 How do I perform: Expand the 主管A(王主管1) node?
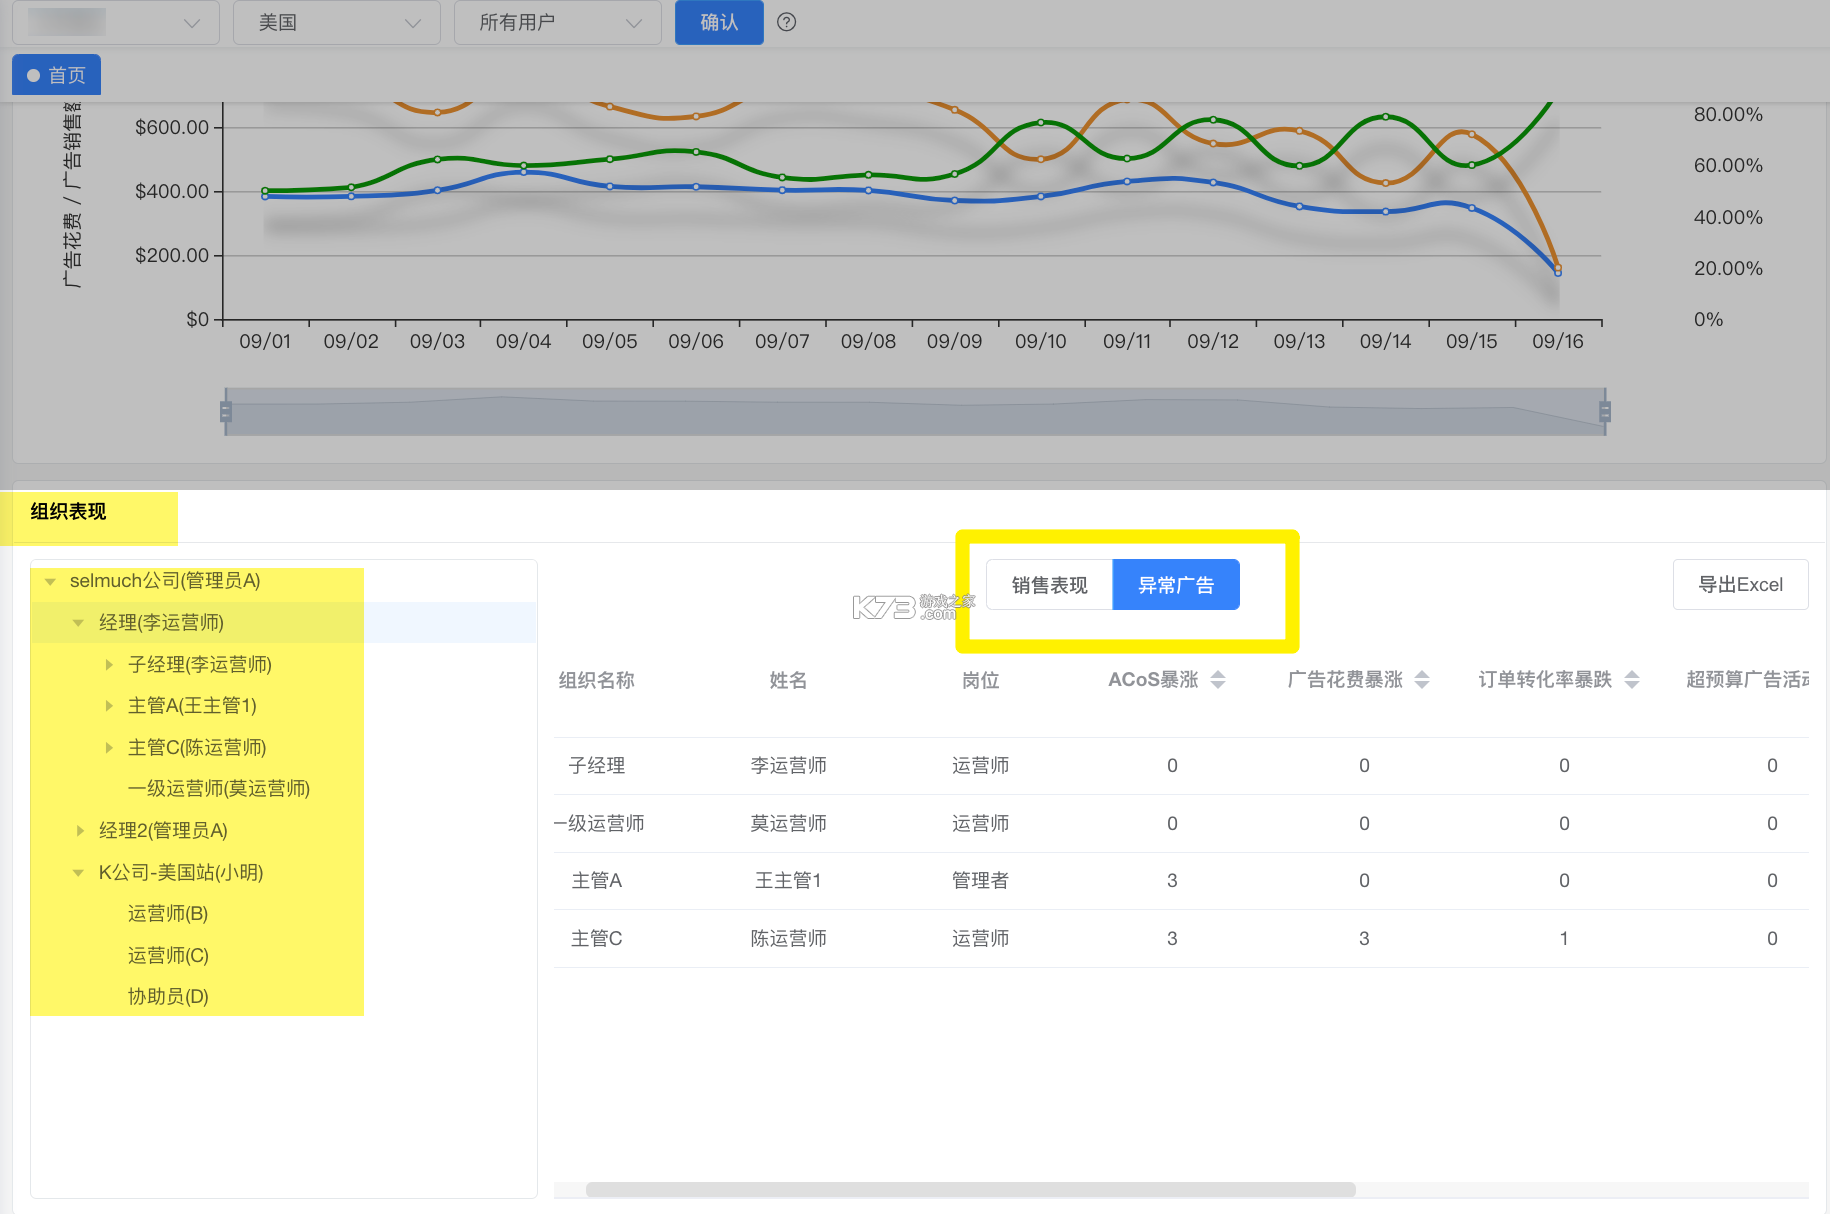coord(108,706)
